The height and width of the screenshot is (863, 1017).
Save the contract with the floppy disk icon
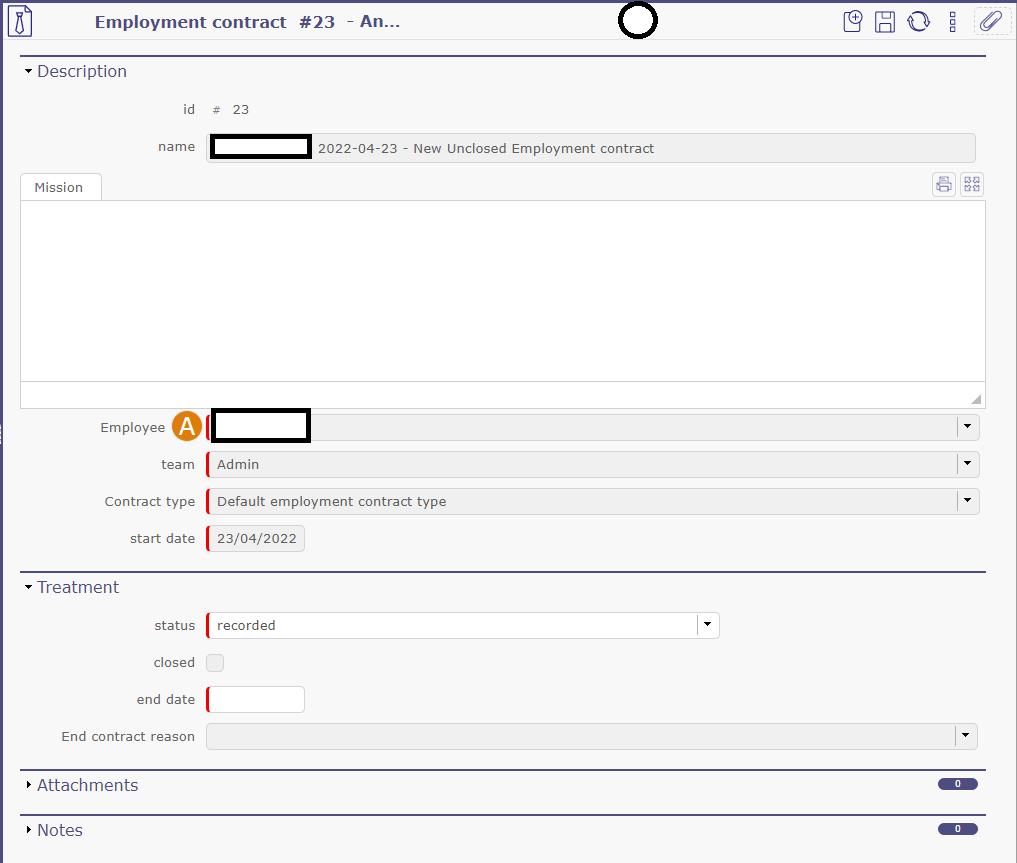pyautogui.click(x=885, y=22)
